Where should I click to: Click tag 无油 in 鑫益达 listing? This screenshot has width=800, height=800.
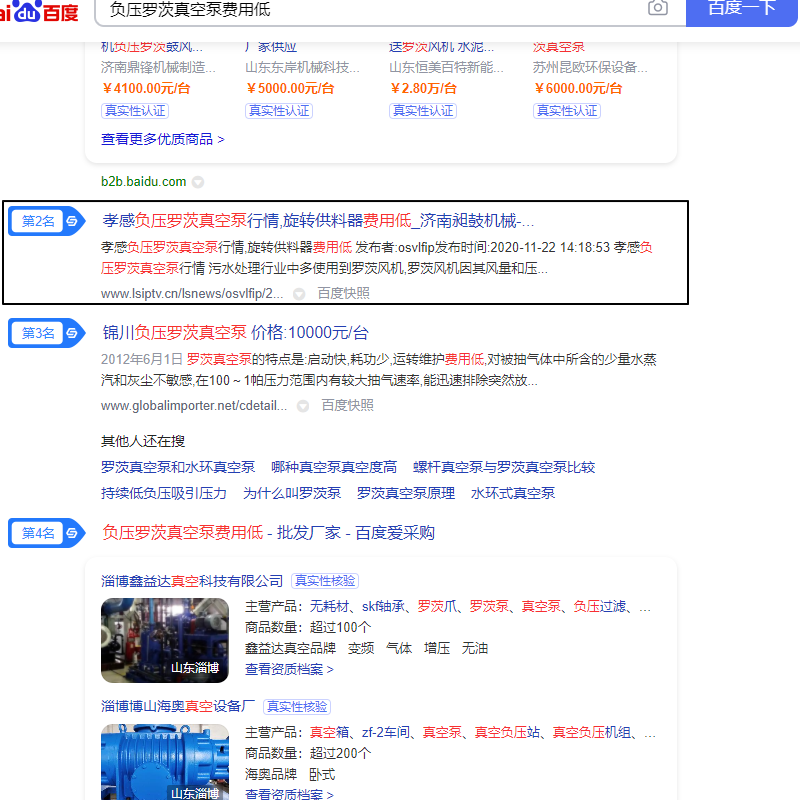tap(475, 648)
